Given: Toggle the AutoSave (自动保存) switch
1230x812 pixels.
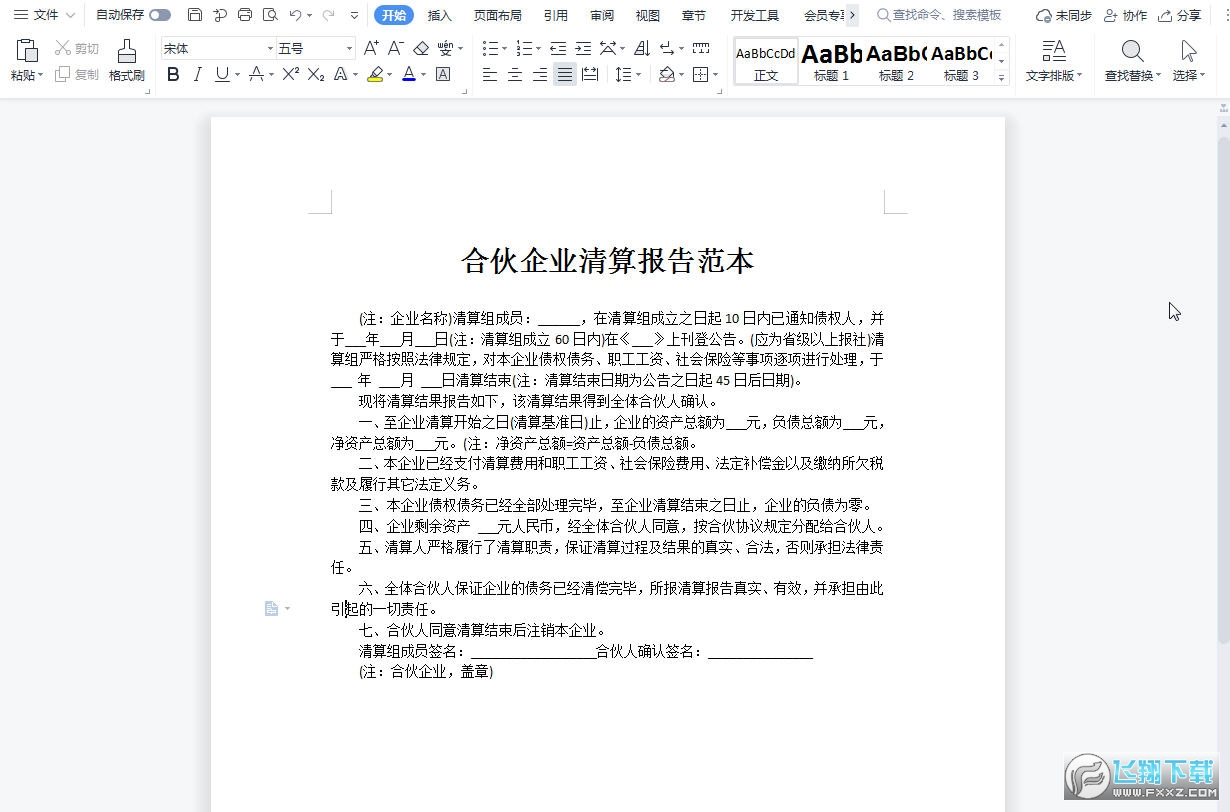Looking at the screenshot, I should (x=160, y=15).
